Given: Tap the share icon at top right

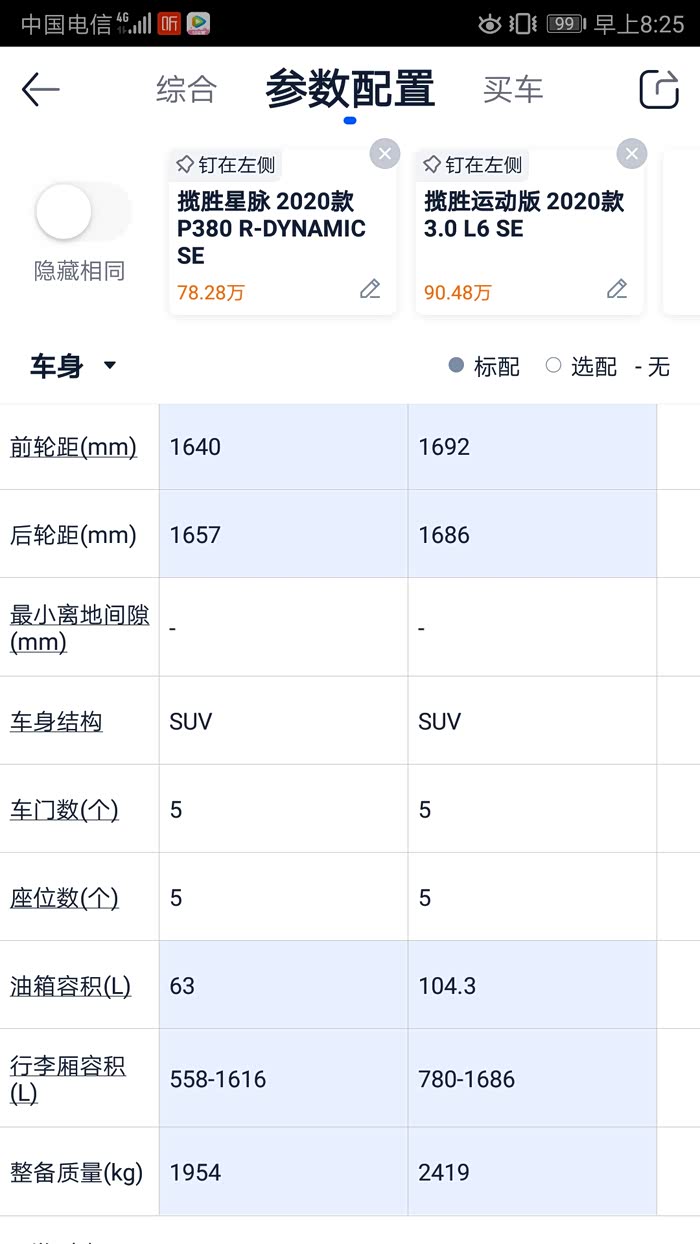Looking at the screenshot, I should click(x=658, y=90).
